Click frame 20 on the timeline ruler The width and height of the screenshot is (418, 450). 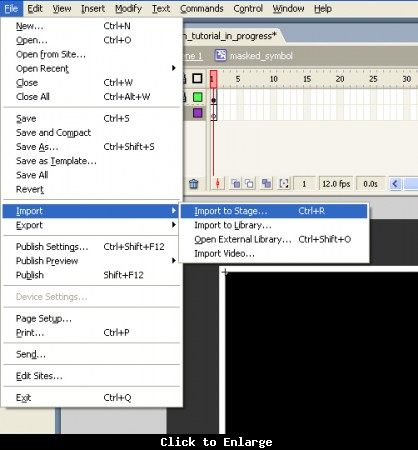coord(340,79)
